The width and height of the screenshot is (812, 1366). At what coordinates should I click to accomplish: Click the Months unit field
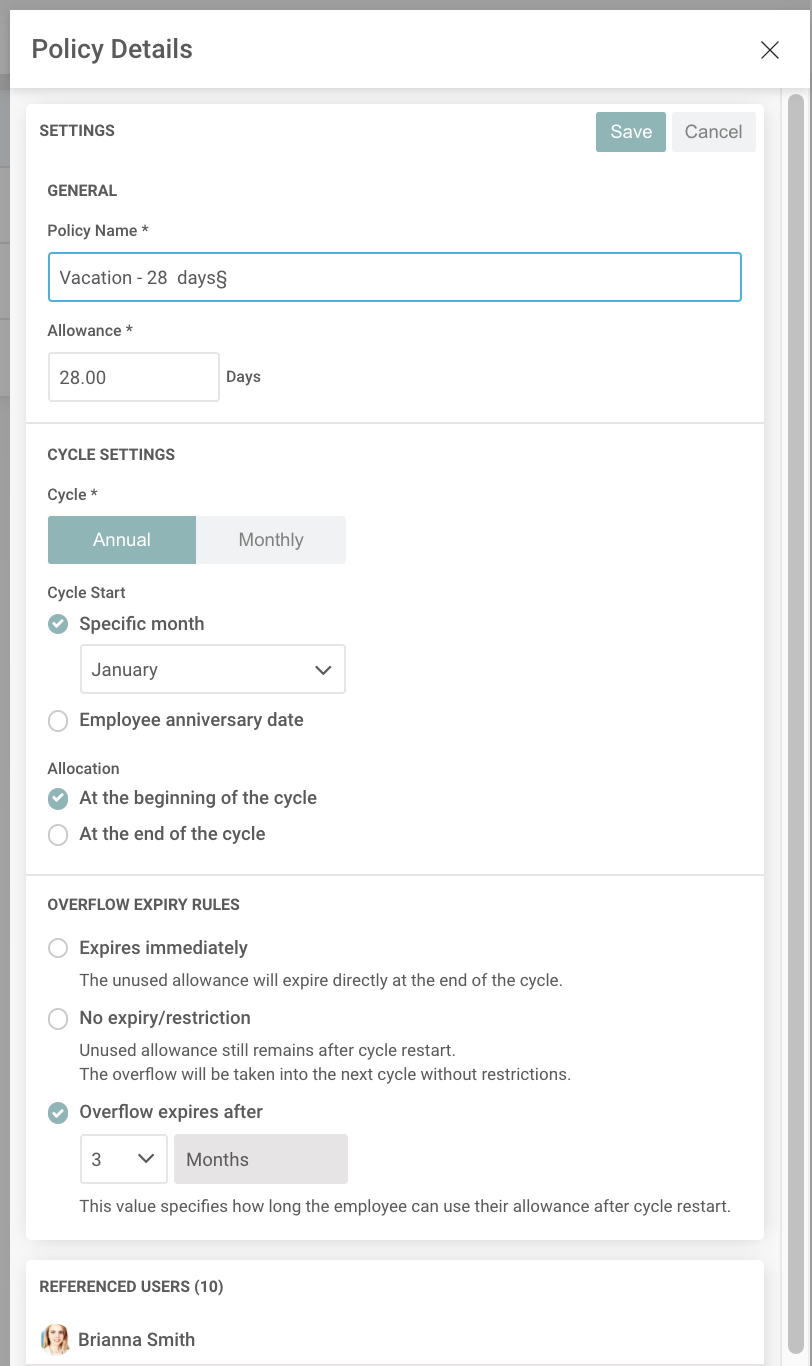click(x=261, y=1160)
